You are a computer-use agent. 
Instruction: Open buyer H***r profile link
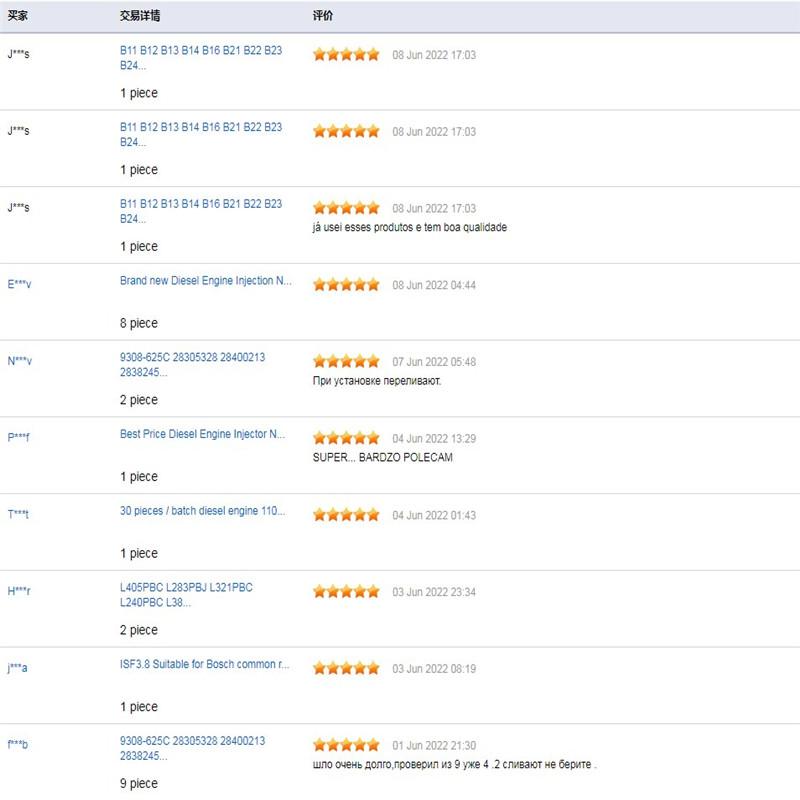coord(19,591)
